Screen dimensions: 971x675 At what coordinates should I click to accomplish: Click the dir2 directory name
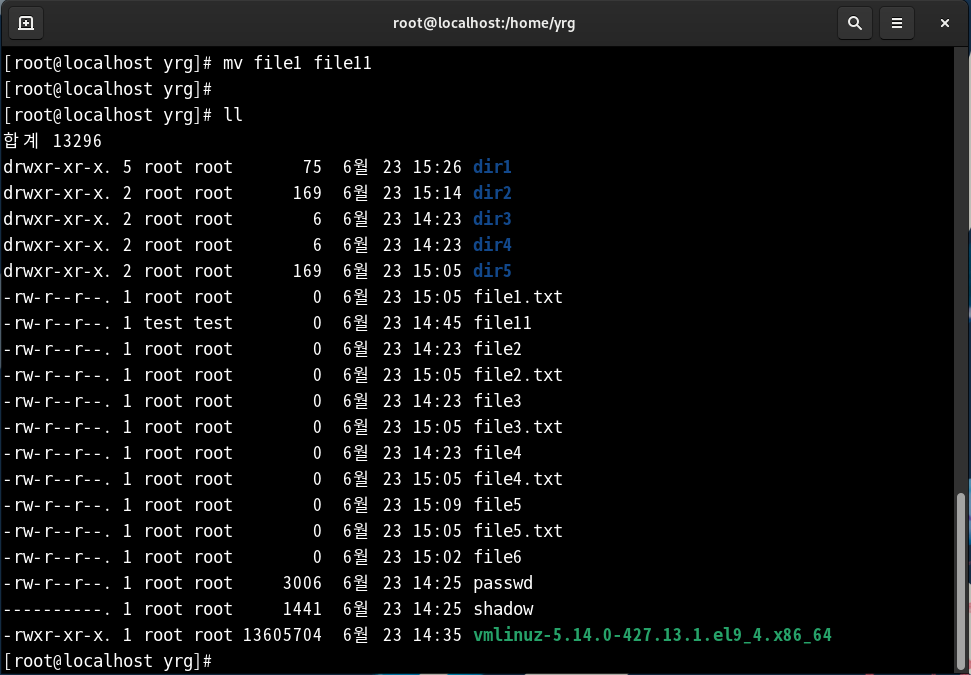[x=492, y=193]
